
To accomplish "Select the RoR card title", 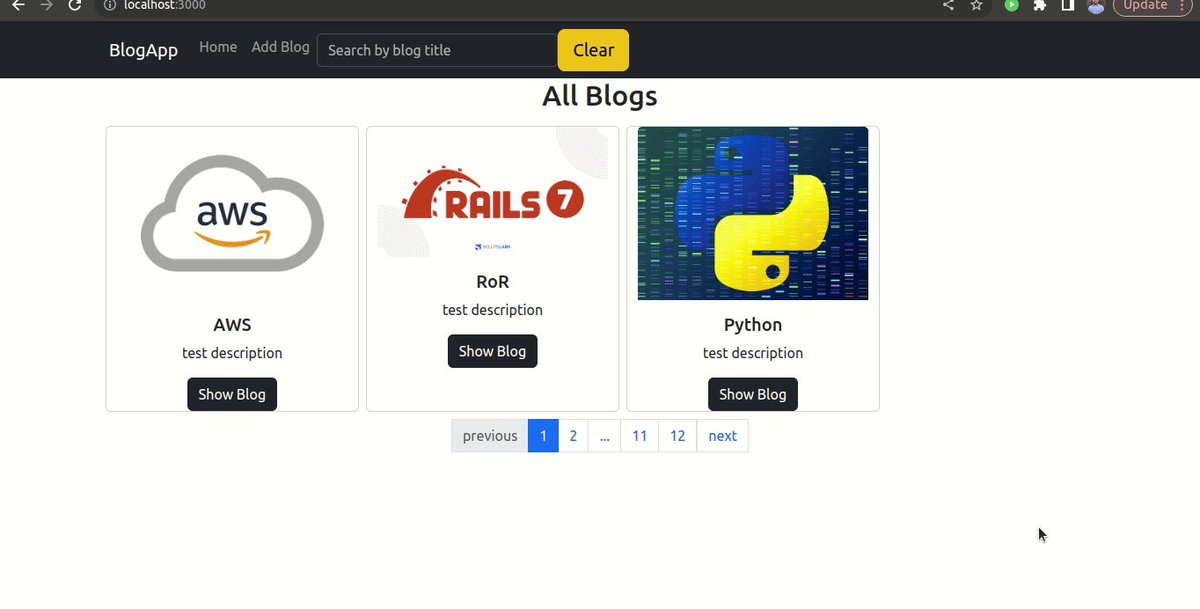I will pos(492,282).
